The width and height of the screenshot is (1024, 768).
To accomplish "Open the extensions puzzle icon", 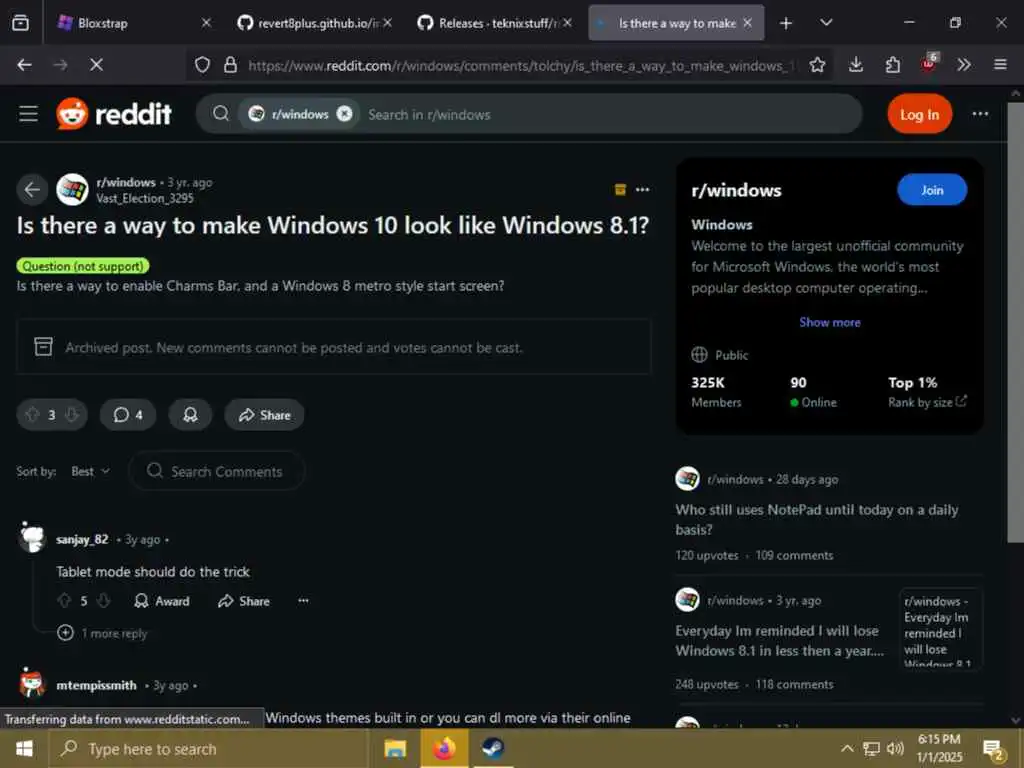I will click(892, 65).
